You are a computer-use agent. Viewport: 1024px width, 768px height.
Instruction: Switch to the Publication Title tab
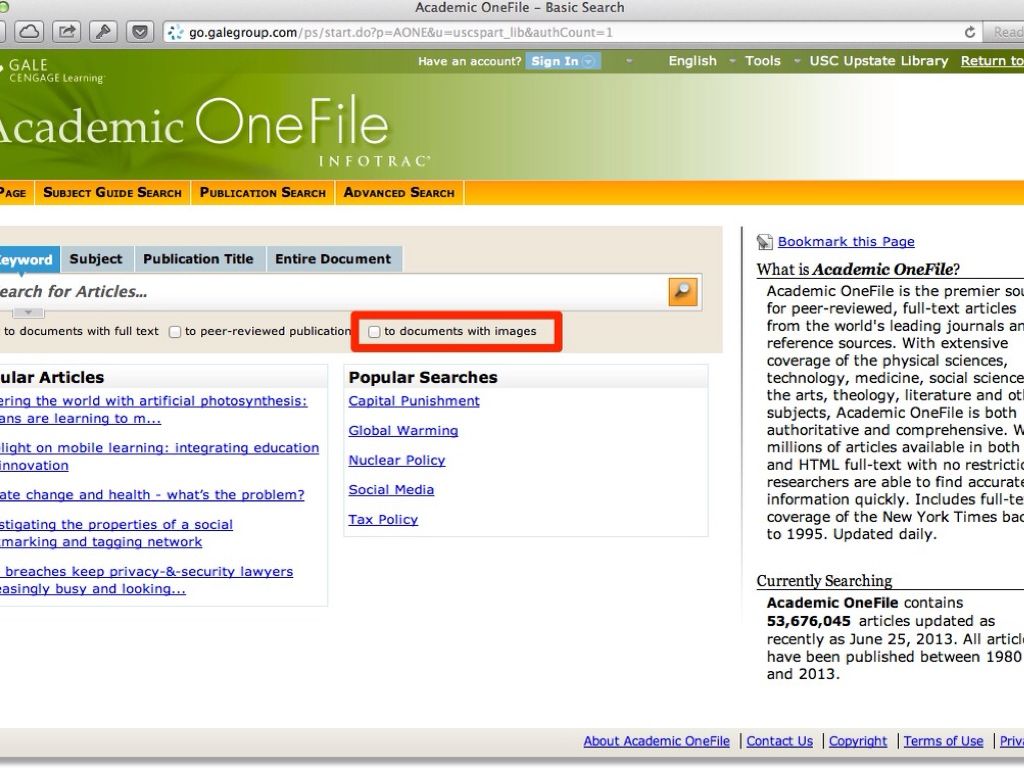tap(198, 259)
